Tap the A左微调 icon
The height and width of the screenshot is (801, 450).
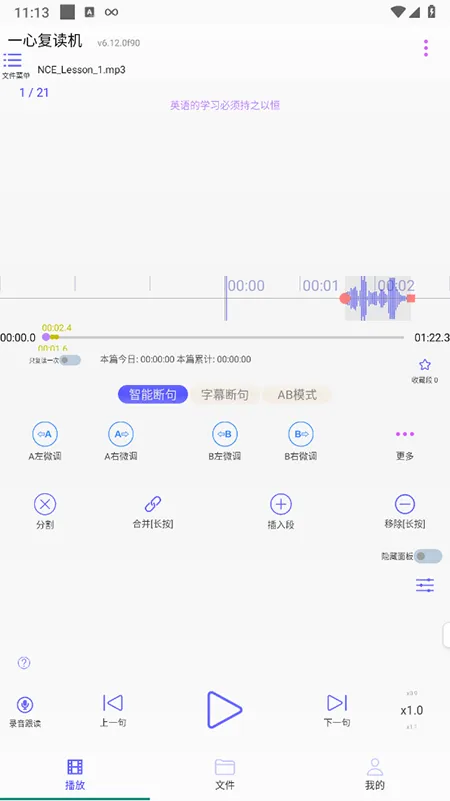click(x=45, y=434)
